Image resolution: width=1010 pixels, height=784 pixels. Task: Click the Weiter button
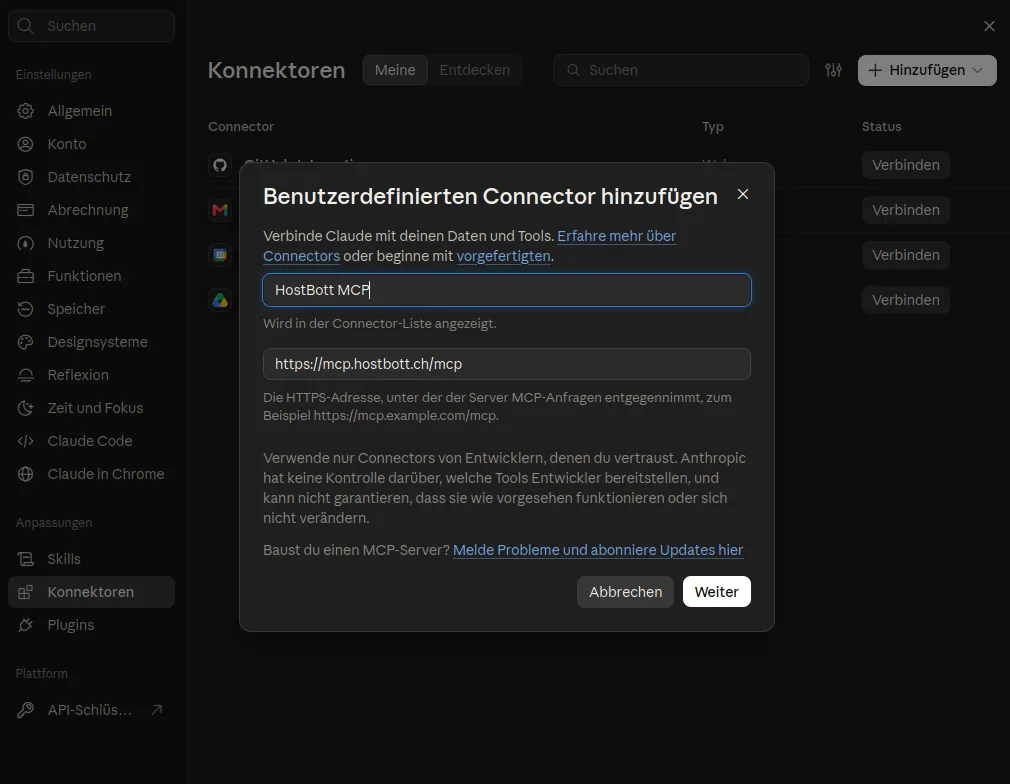pos(716,591)
